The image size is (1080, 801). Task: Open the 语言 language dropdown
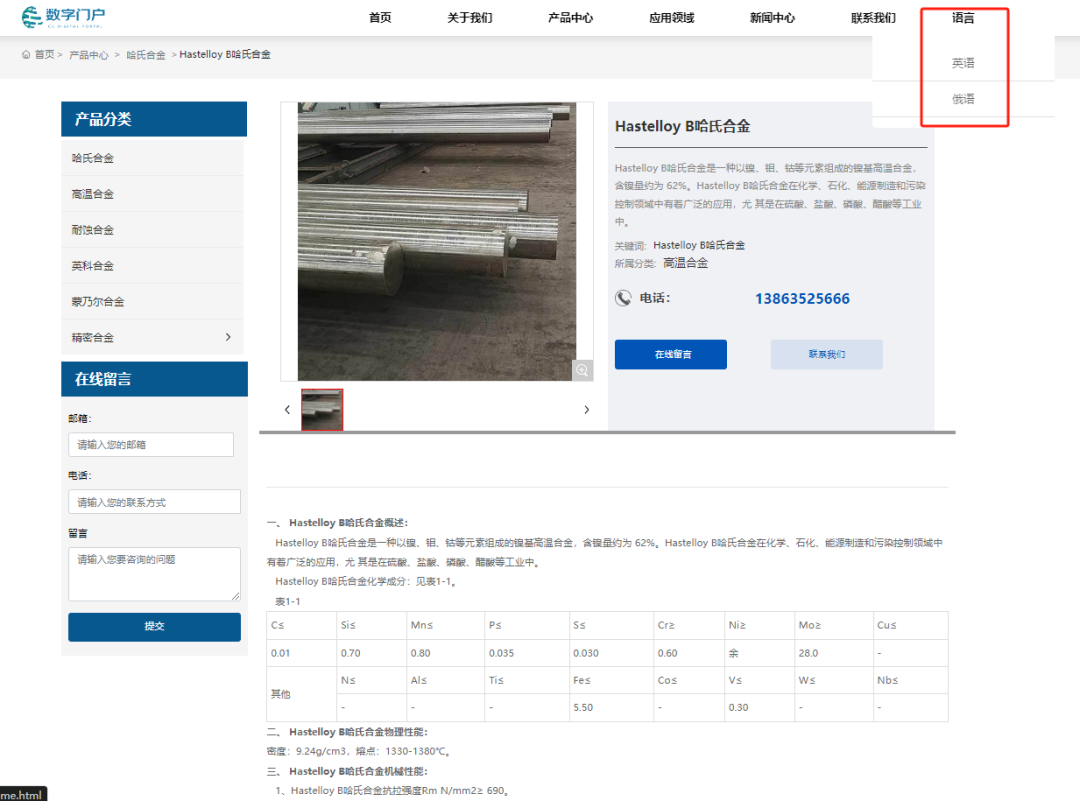963,18
